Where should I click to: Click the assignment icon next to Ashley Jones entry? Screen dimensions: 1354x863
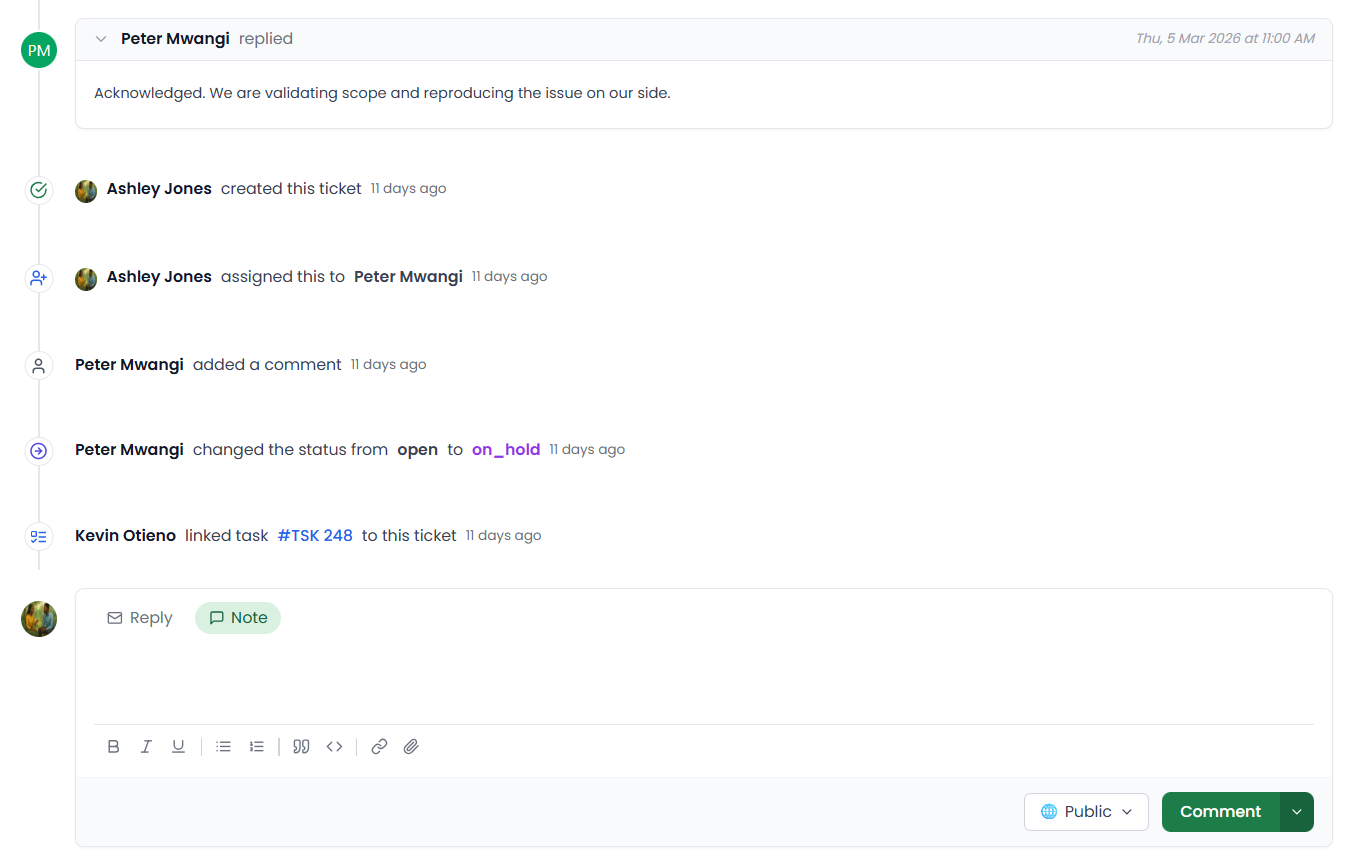pos(38,278)
